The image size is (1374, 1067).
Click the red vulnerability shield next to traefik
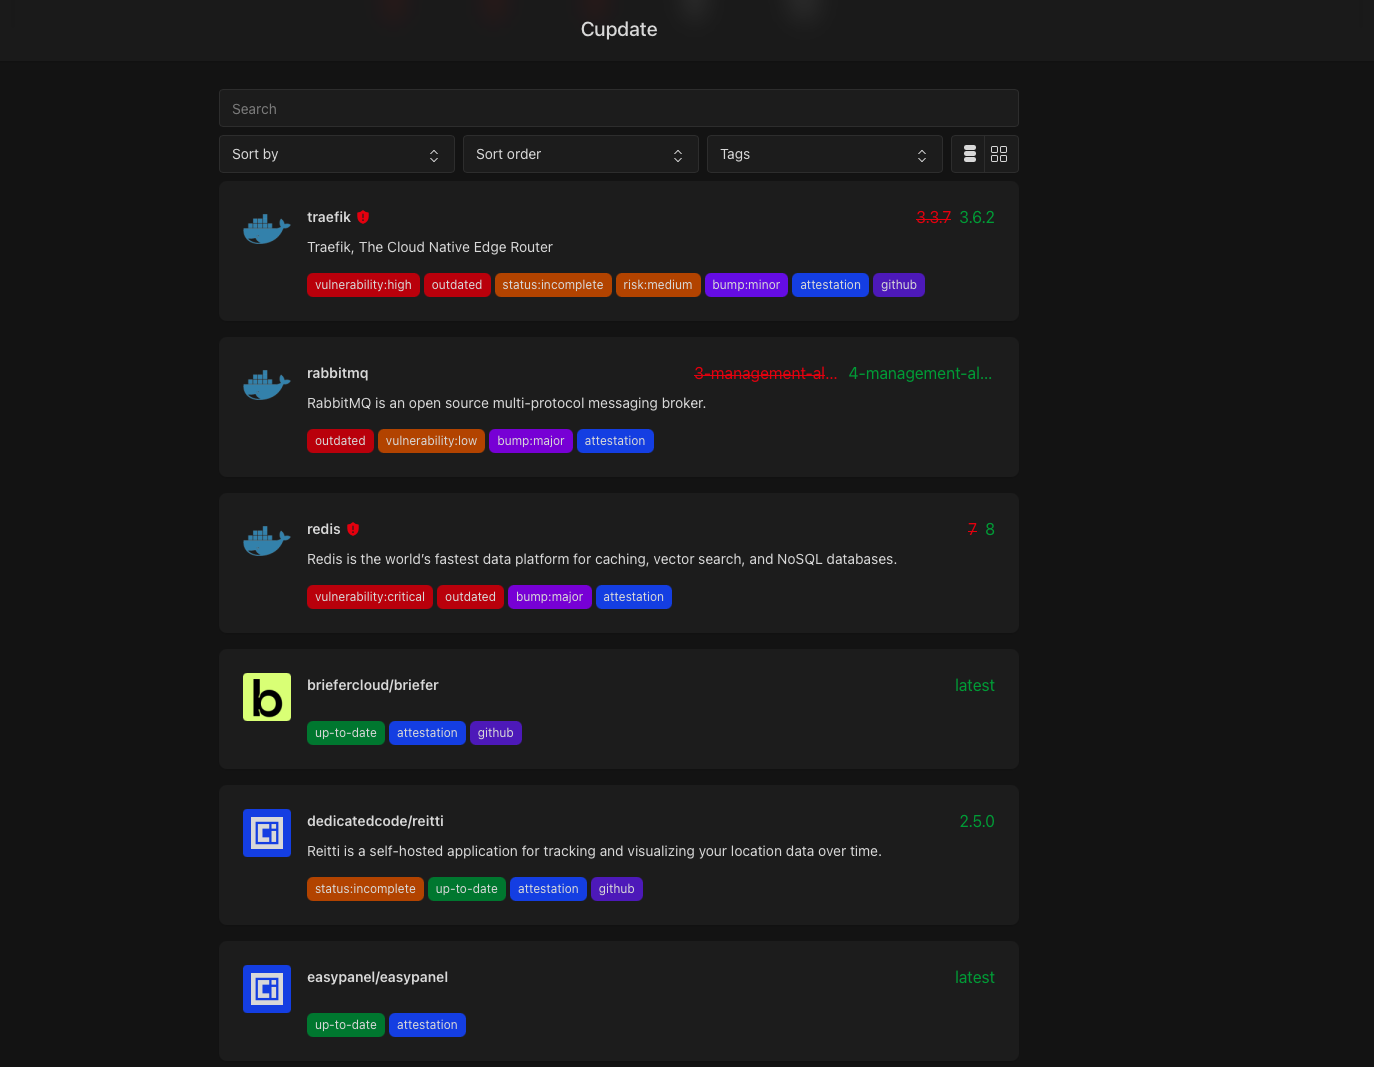(x=363, y=217)
